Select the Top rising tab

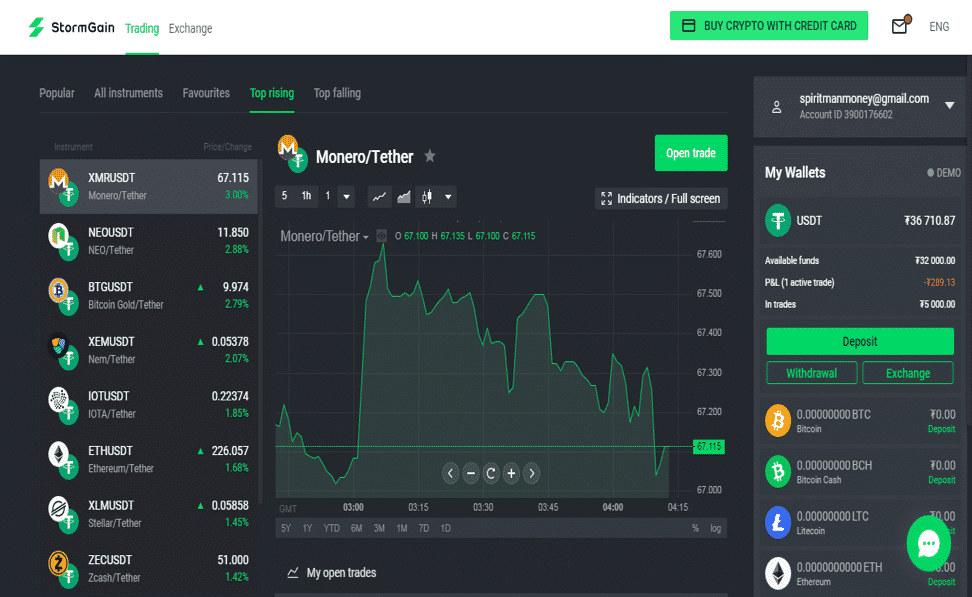point(272,93)
